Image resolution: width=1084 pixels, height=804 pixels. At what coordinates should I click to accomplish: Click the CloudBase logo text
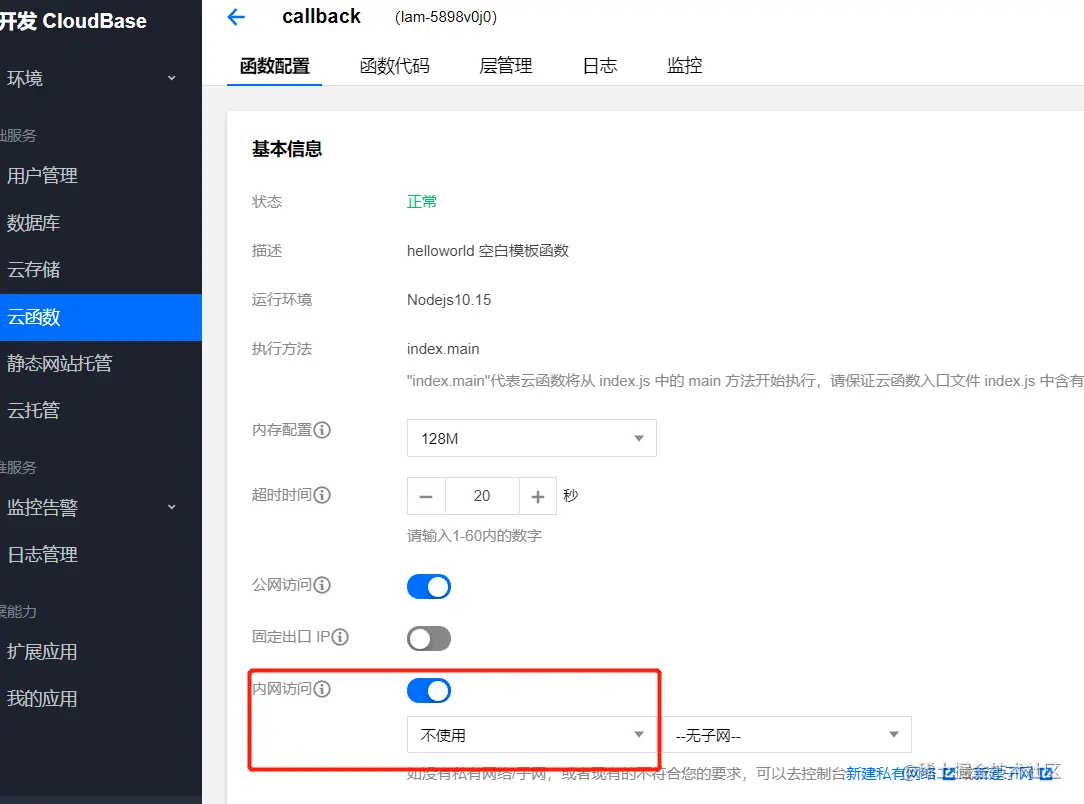pos(73,21)
